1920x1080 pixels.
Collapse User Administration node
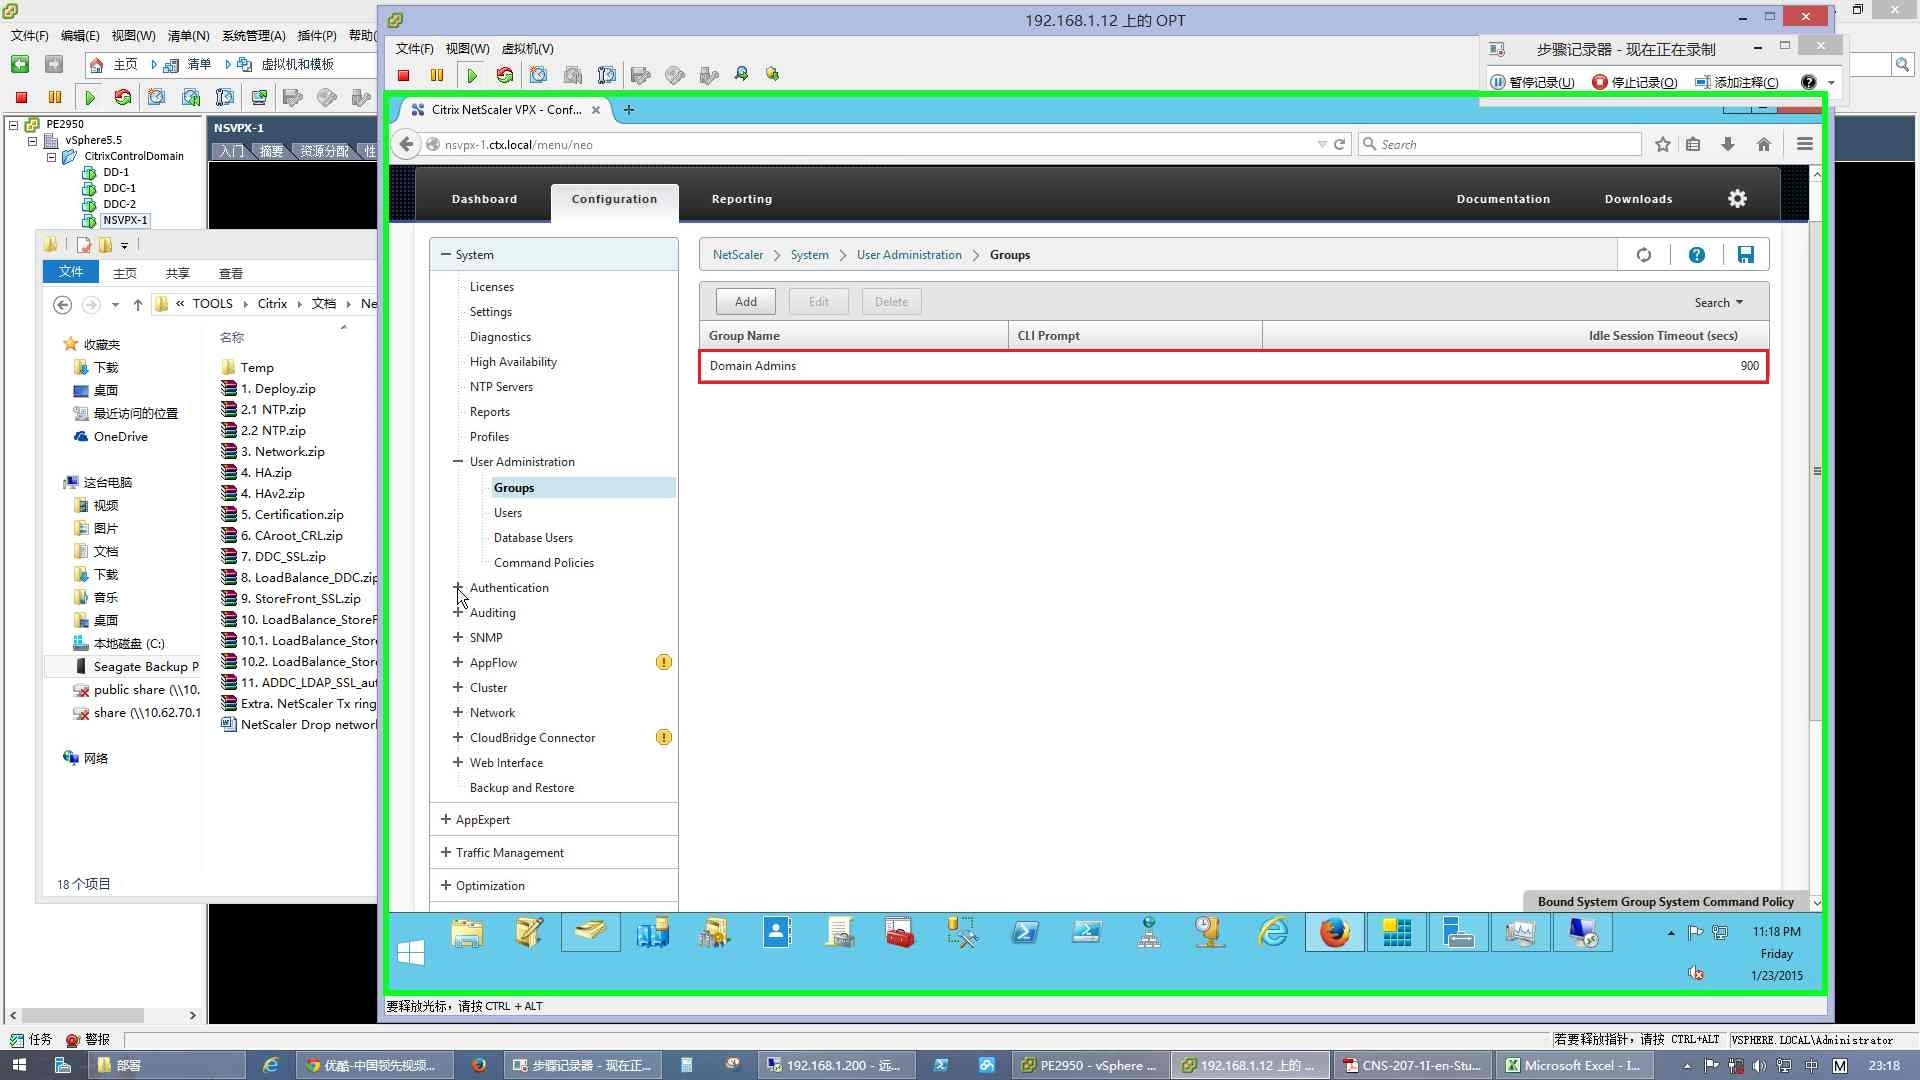458,462
